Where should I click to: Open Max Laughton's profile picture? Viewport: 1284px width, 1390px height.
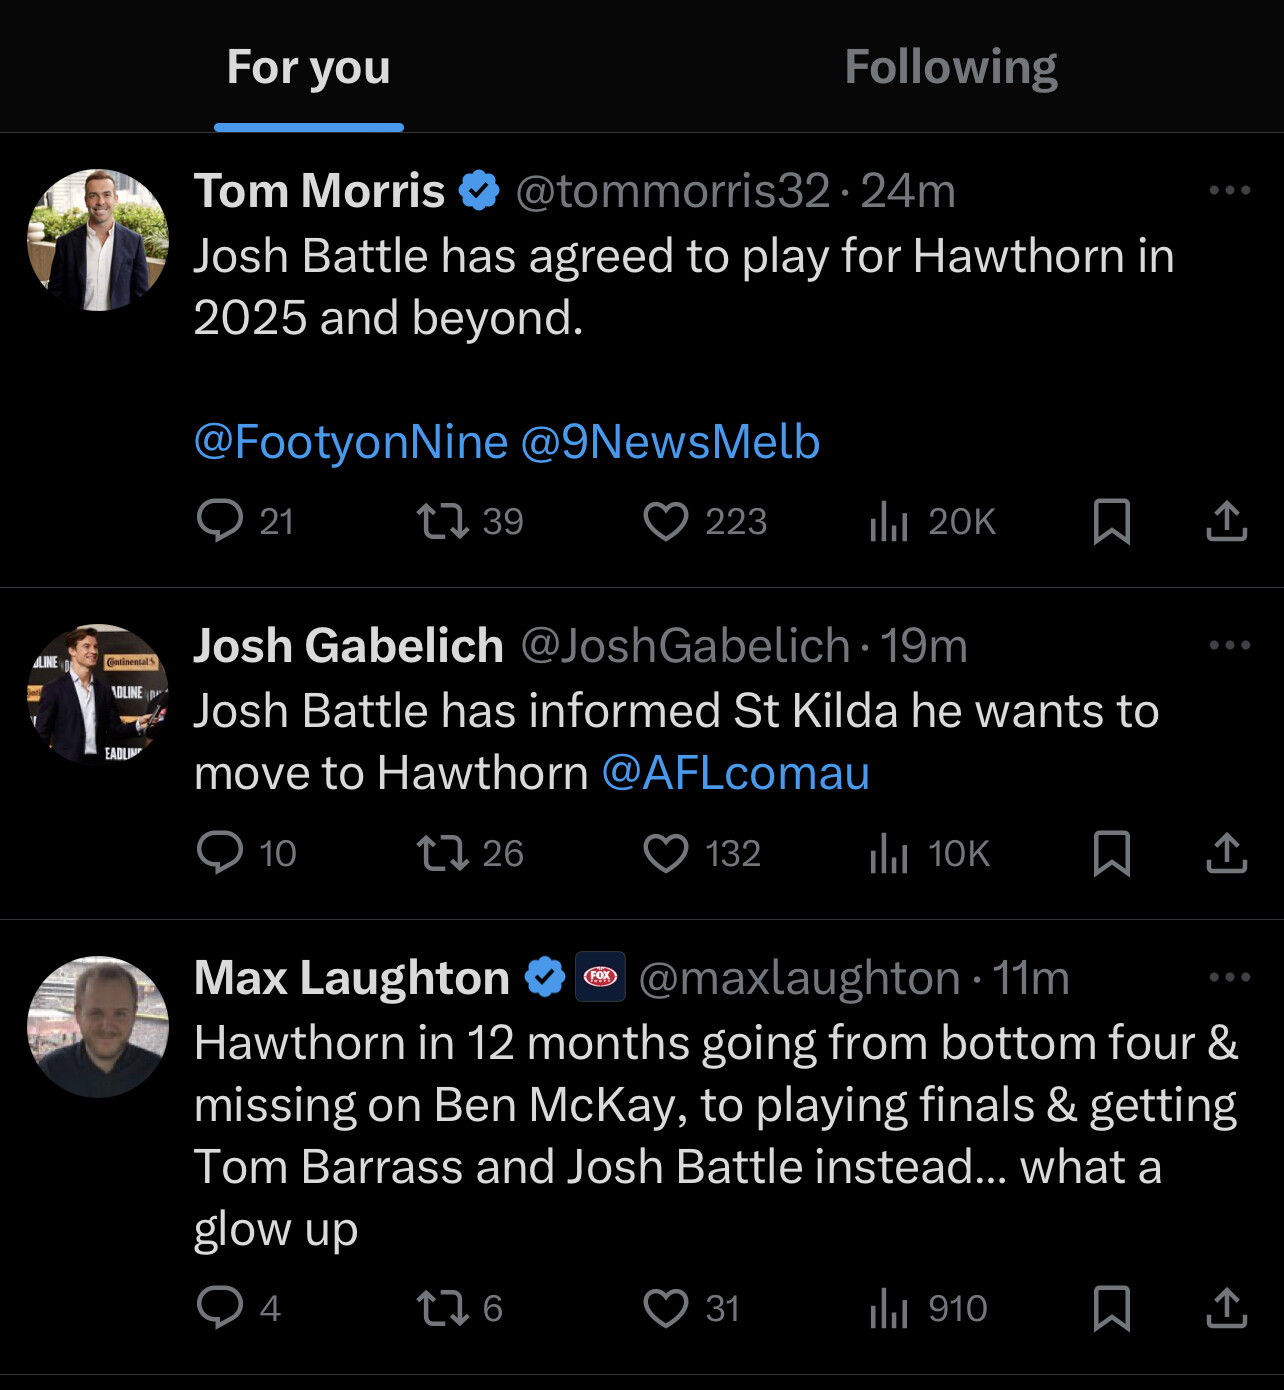(98, 1027)
